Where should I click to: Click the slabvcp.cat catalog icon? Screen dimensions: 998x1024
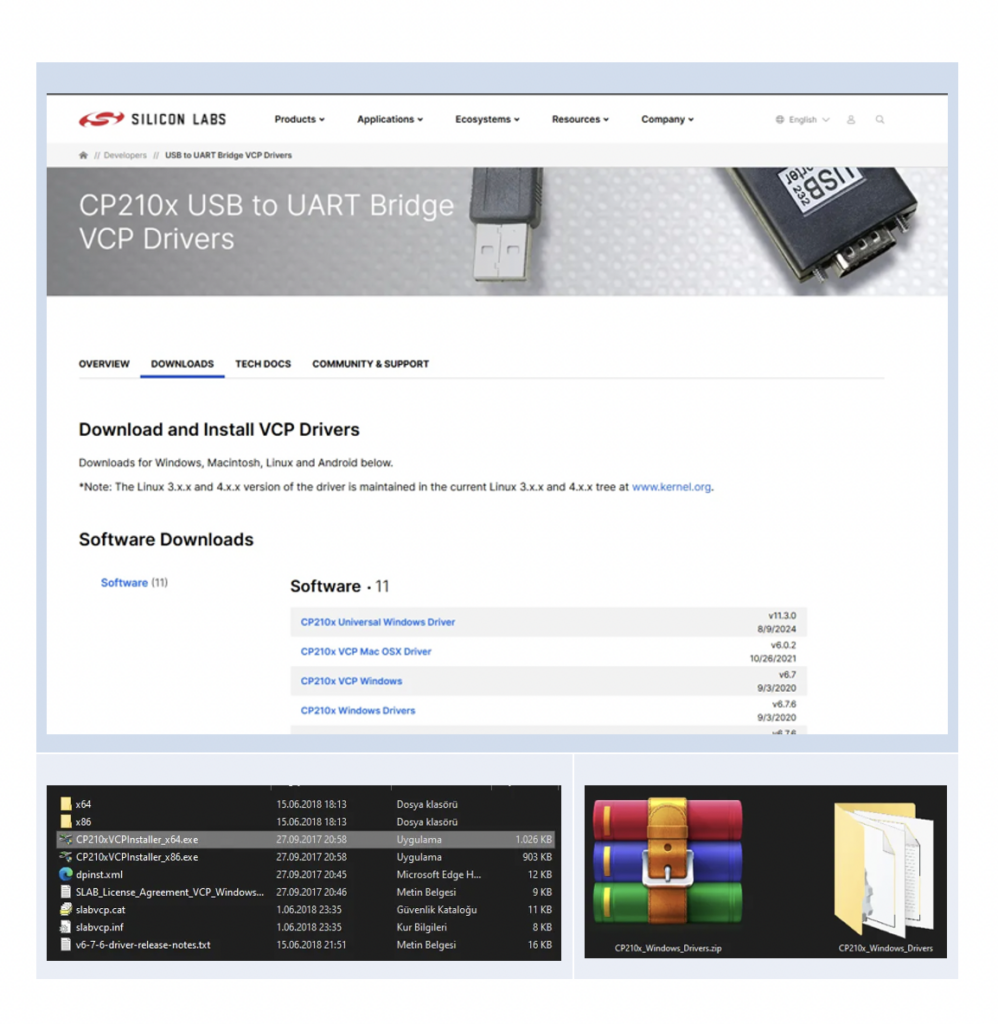pyautogui.click(x=65, y=910)
